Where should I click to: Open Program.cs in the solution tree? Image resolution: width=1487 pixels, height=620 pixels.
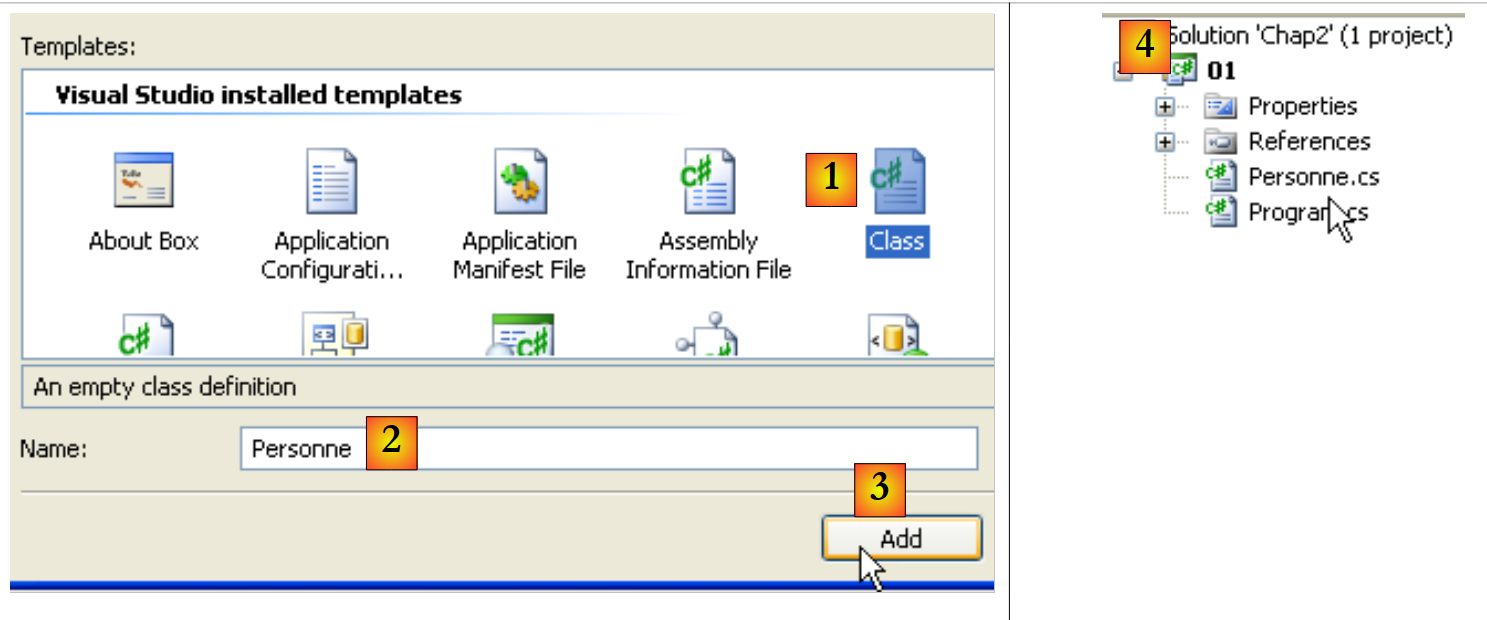[1307, 212]
